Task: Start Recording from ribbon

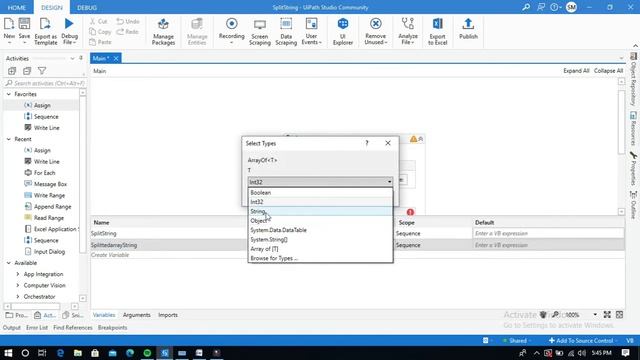Action: point(231,31)
